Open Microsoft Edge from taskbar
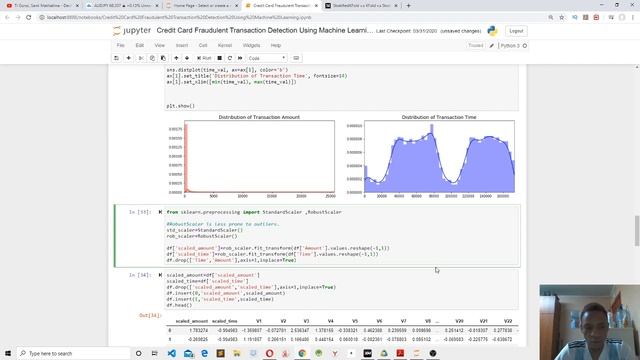 click(204, 353)
